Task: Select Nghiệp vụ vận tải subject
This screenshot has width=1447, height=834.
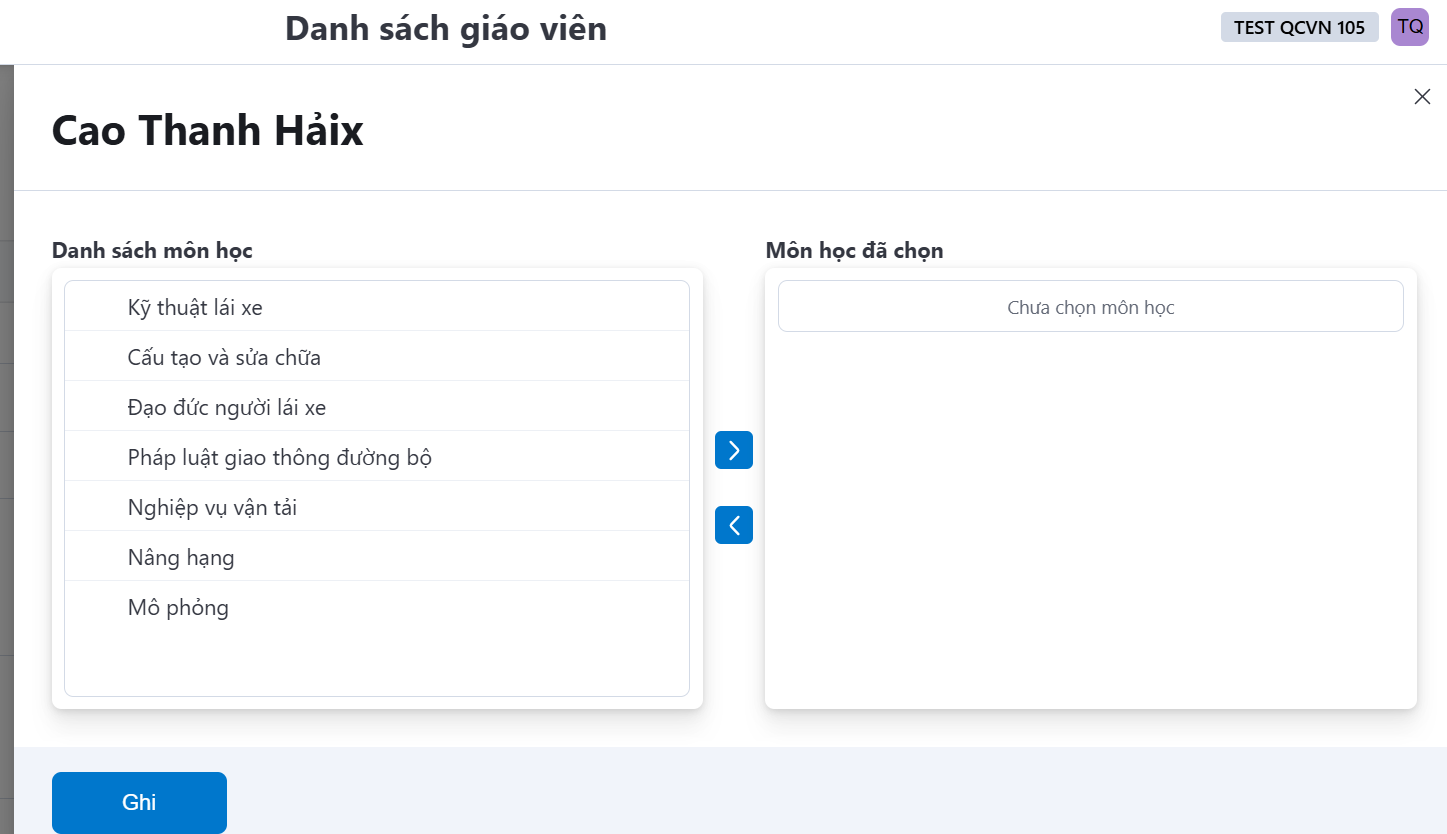Action: coord(377,507)
